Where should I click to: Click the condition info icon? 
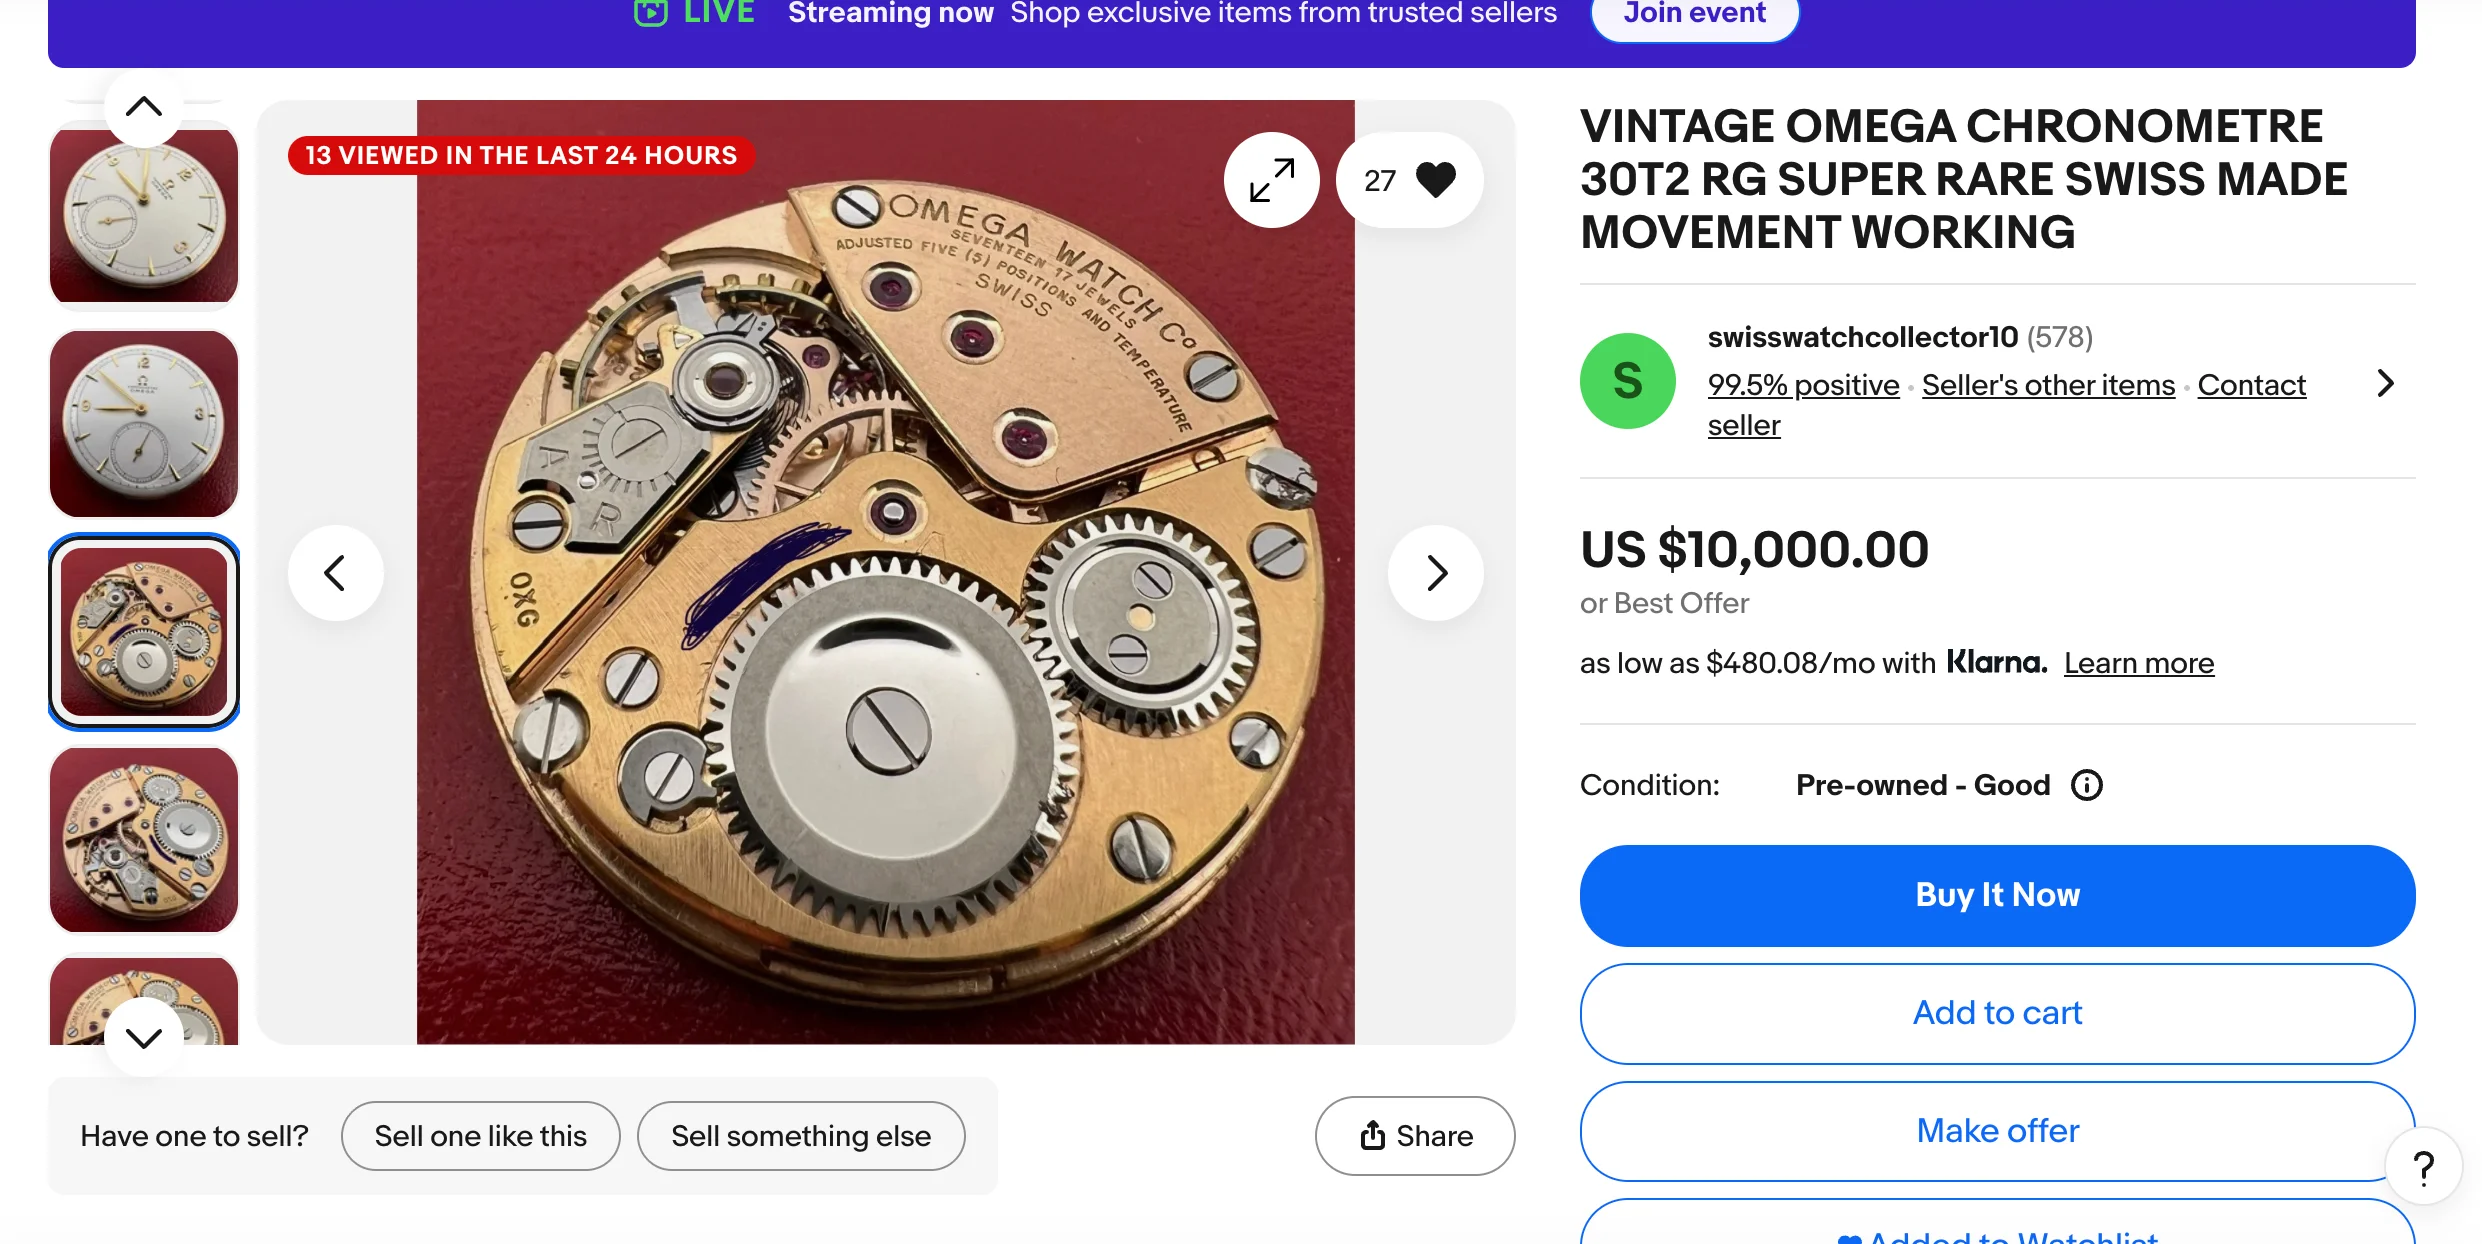(2087, 785)
